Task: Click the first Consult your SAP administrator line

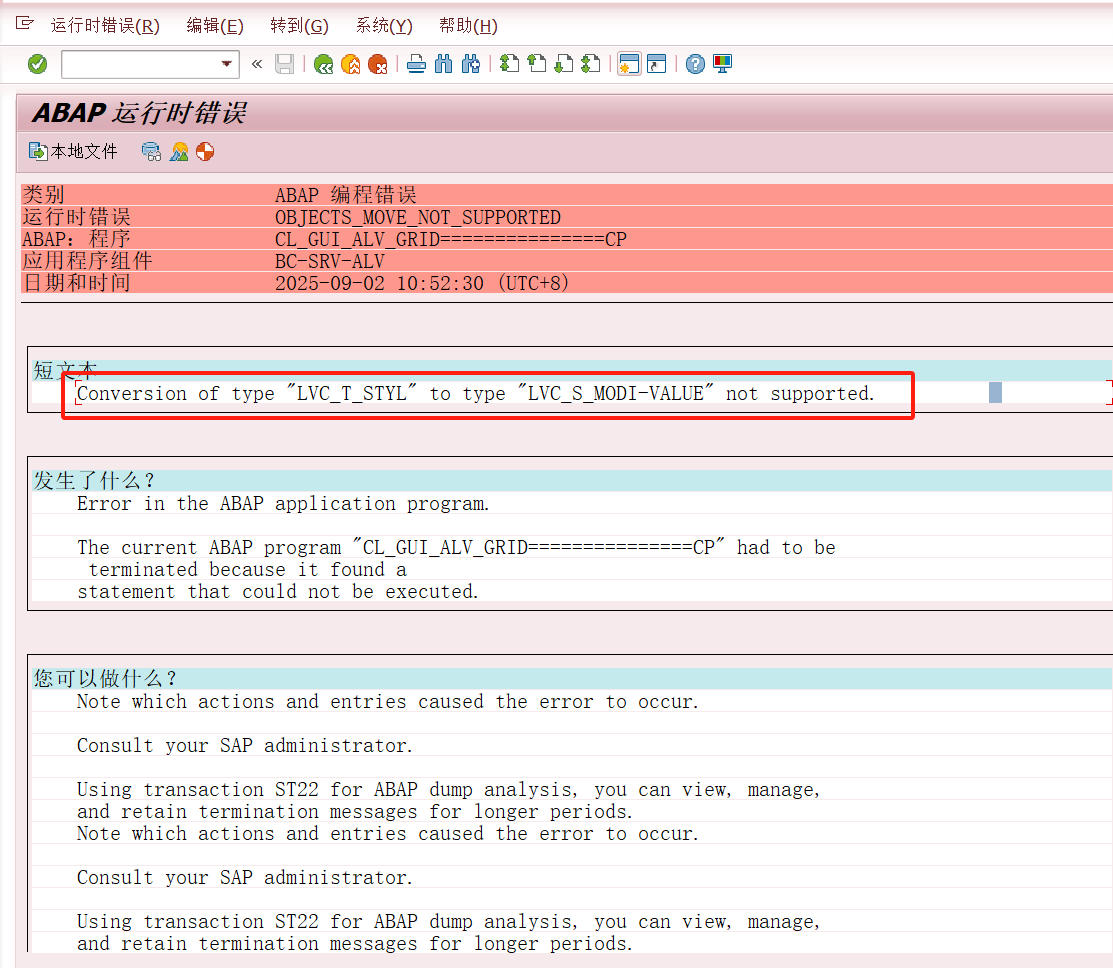Action: tap(245, 745)
